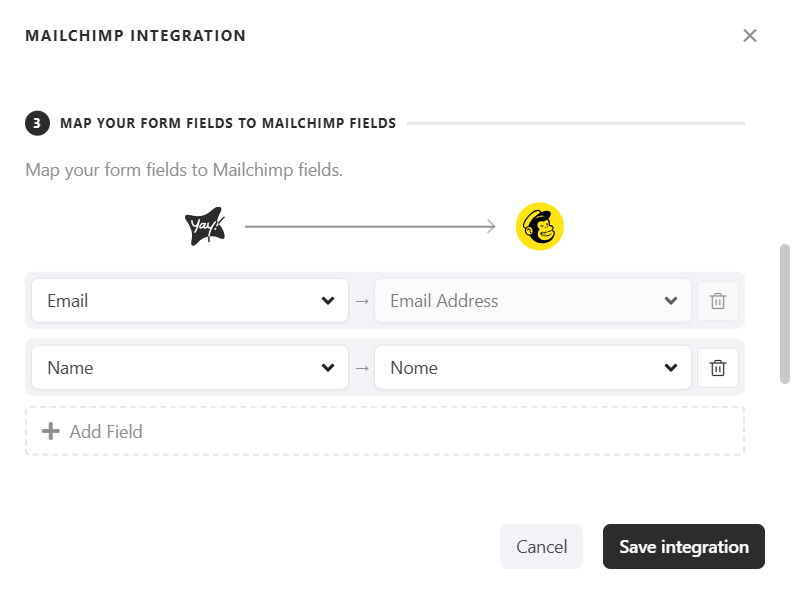Click arrow between Email and Email Address
The height and width of the screenshot is (594, 794).
point(361,301)
